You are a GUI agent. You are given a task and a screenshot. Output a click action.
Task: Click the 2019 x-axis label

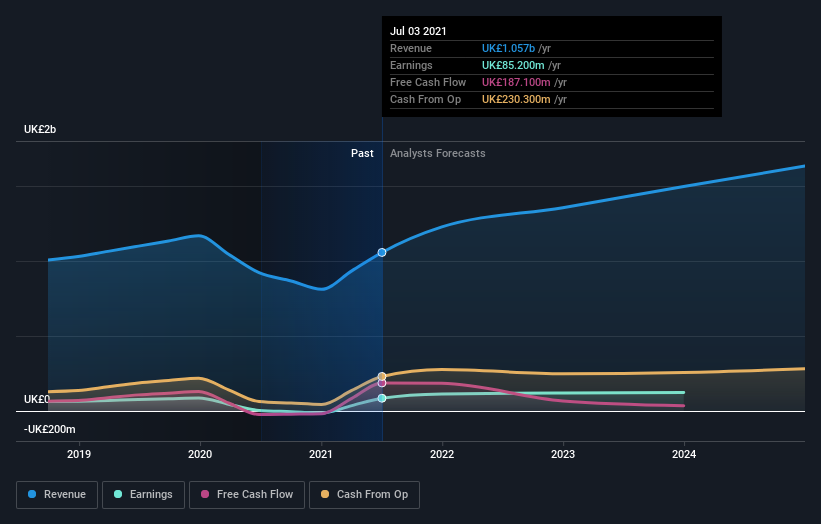[79, 454]
